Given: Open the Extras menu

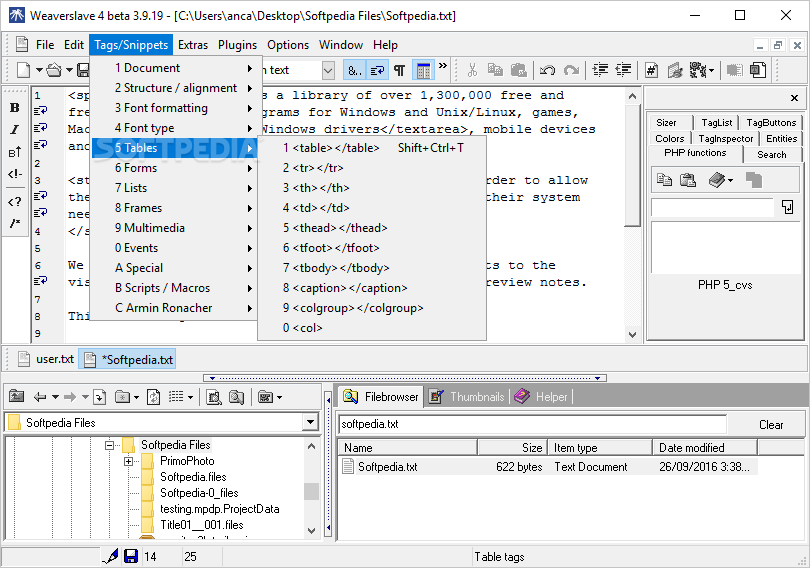Looking at the screenshot, I should [193, 45].
